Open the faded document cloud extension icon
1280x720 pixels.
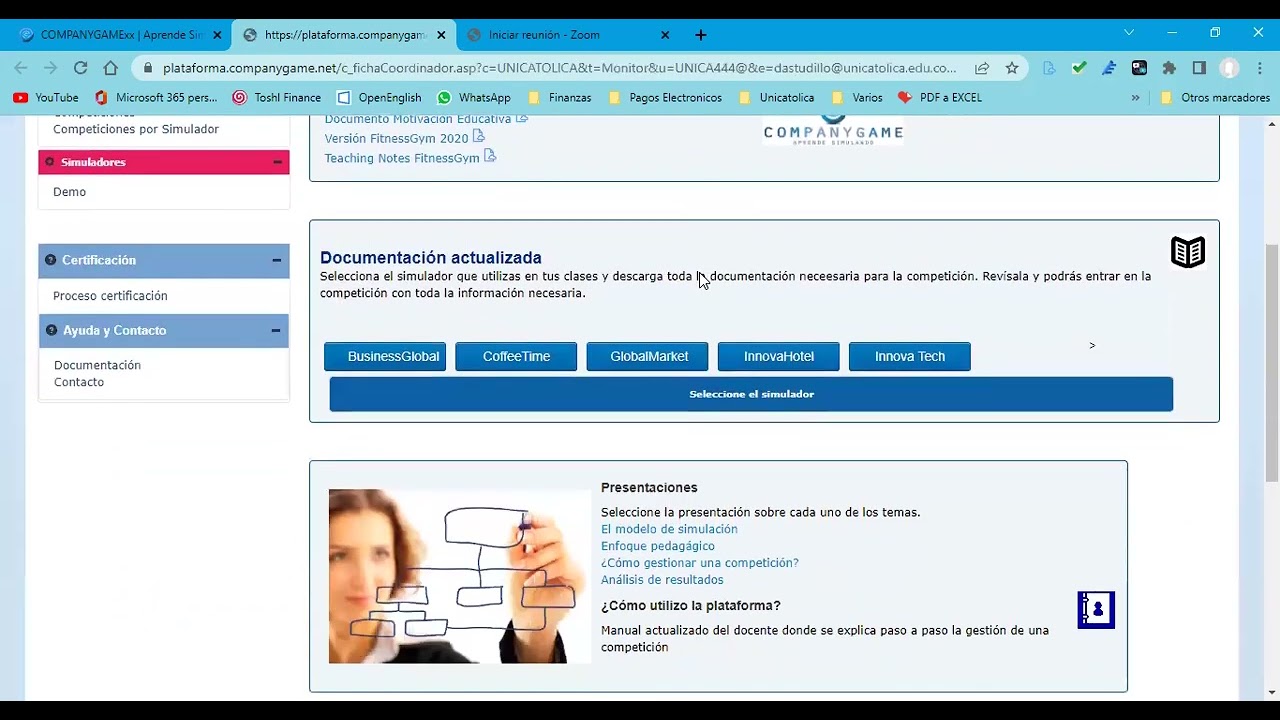[x=1049, y=68]
